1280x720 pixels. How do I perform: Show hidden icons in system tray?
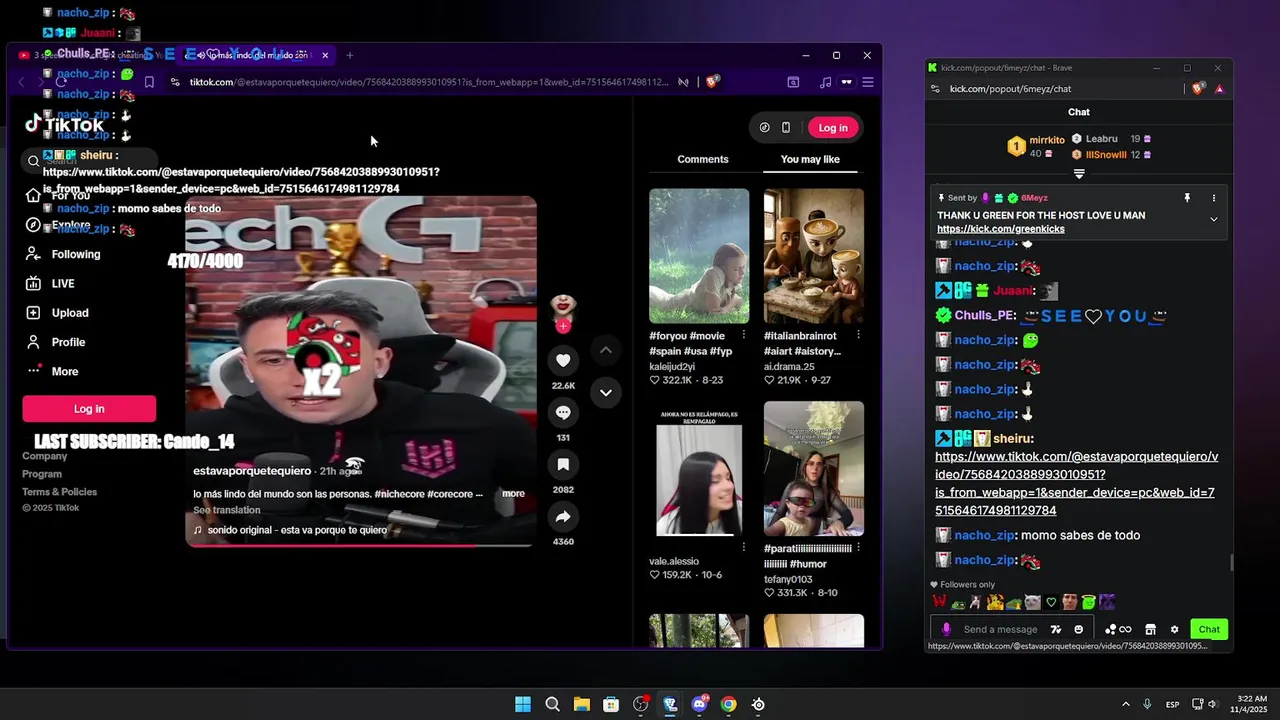coord(1125,704)
